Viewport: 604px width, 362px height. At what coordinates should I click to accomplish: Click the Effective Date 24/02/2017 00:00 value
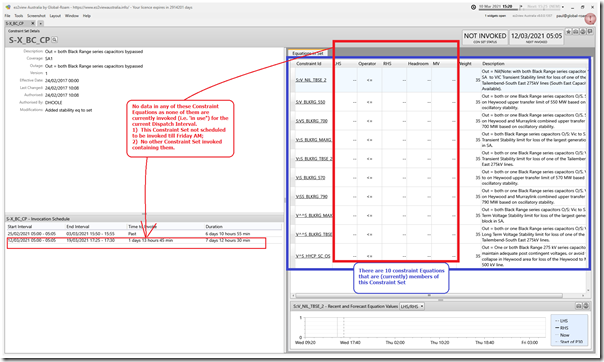coord(62,81)
